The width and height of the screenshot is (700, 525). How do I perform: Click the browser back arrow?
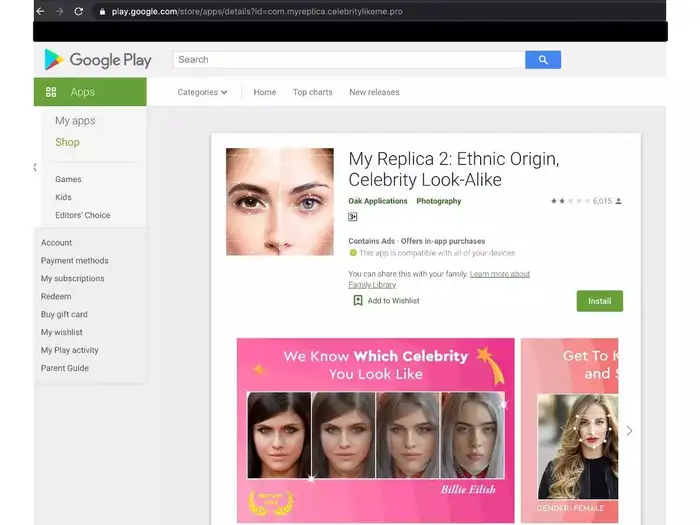point(40,11)
